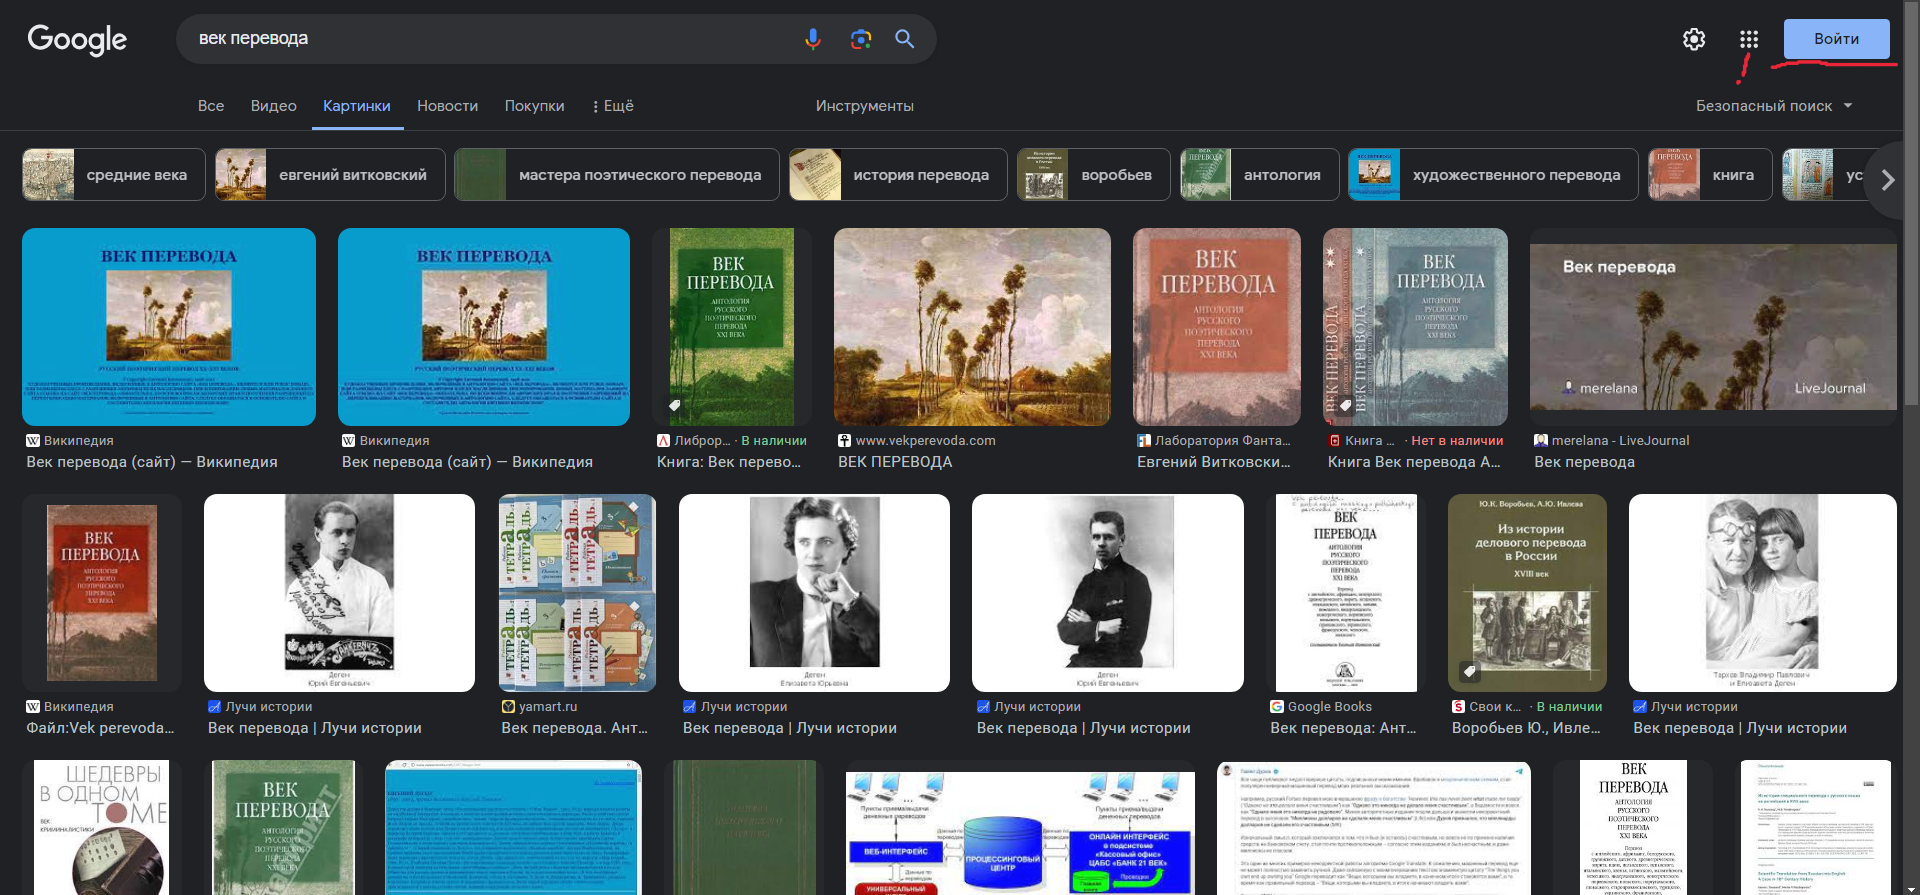Select the 'средние века' suggestion chip
The width and height of the screenshot is (1920, 895).
pyautogui.click(x=114, y=175)
